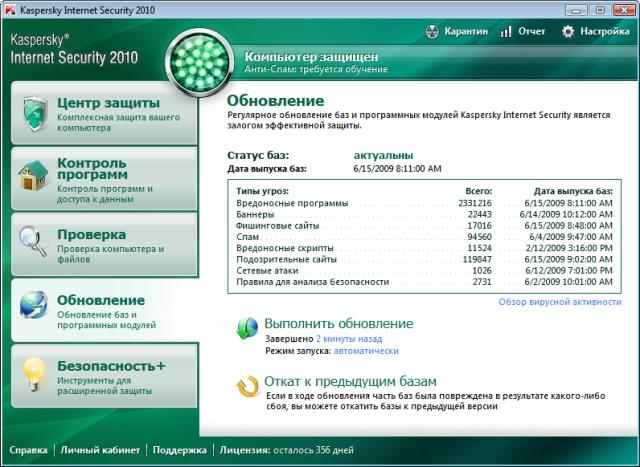This screenshot has width=640, height=467.
Task: Click the Компьютер защищен status heading
Action: 311,57
